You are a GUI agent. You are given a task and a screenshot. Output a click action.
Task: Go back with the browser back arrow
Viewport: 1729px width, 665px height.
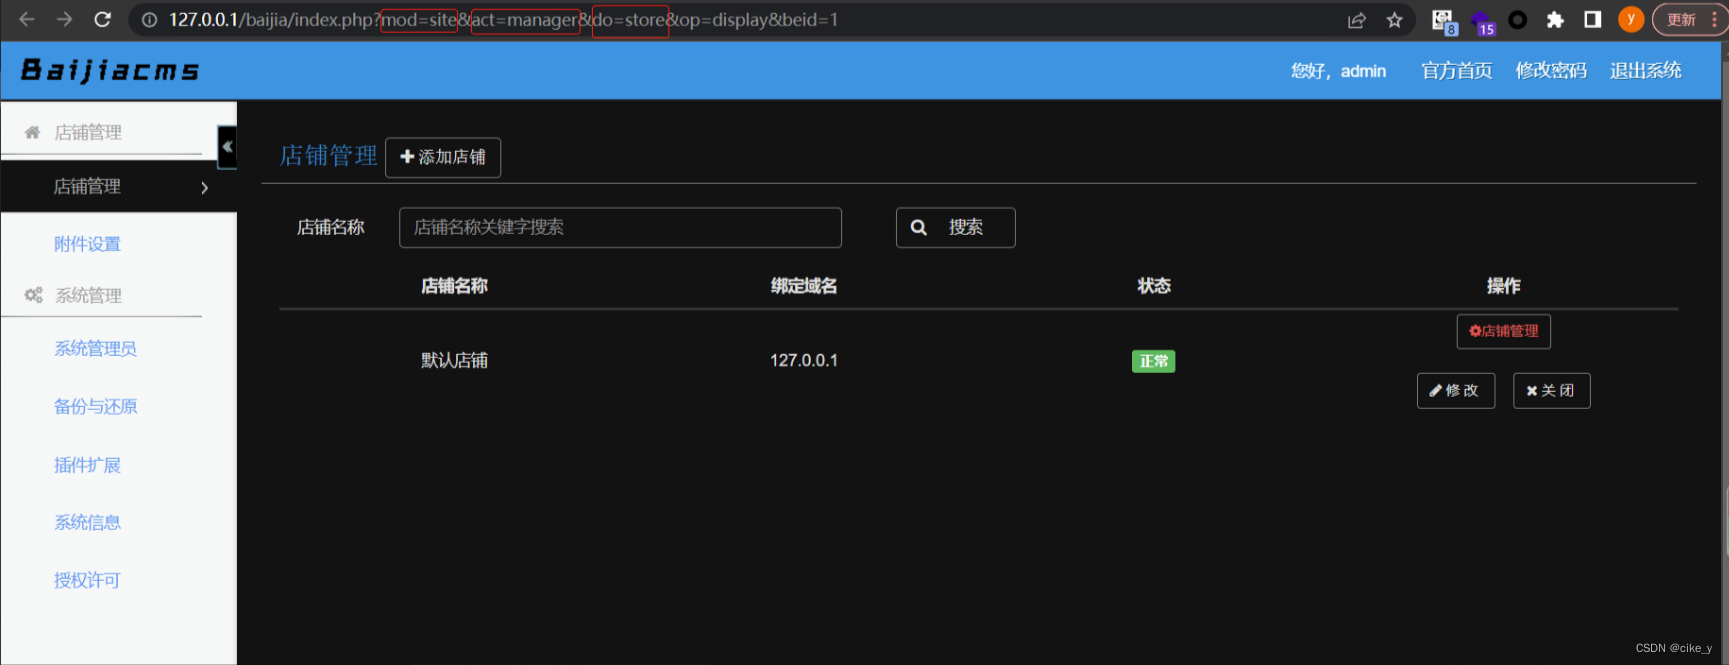pyautogui.click(x=27, y=19)
